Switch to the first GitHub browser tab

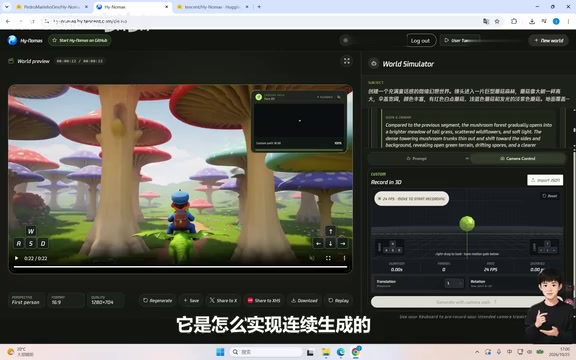(52, 7)
